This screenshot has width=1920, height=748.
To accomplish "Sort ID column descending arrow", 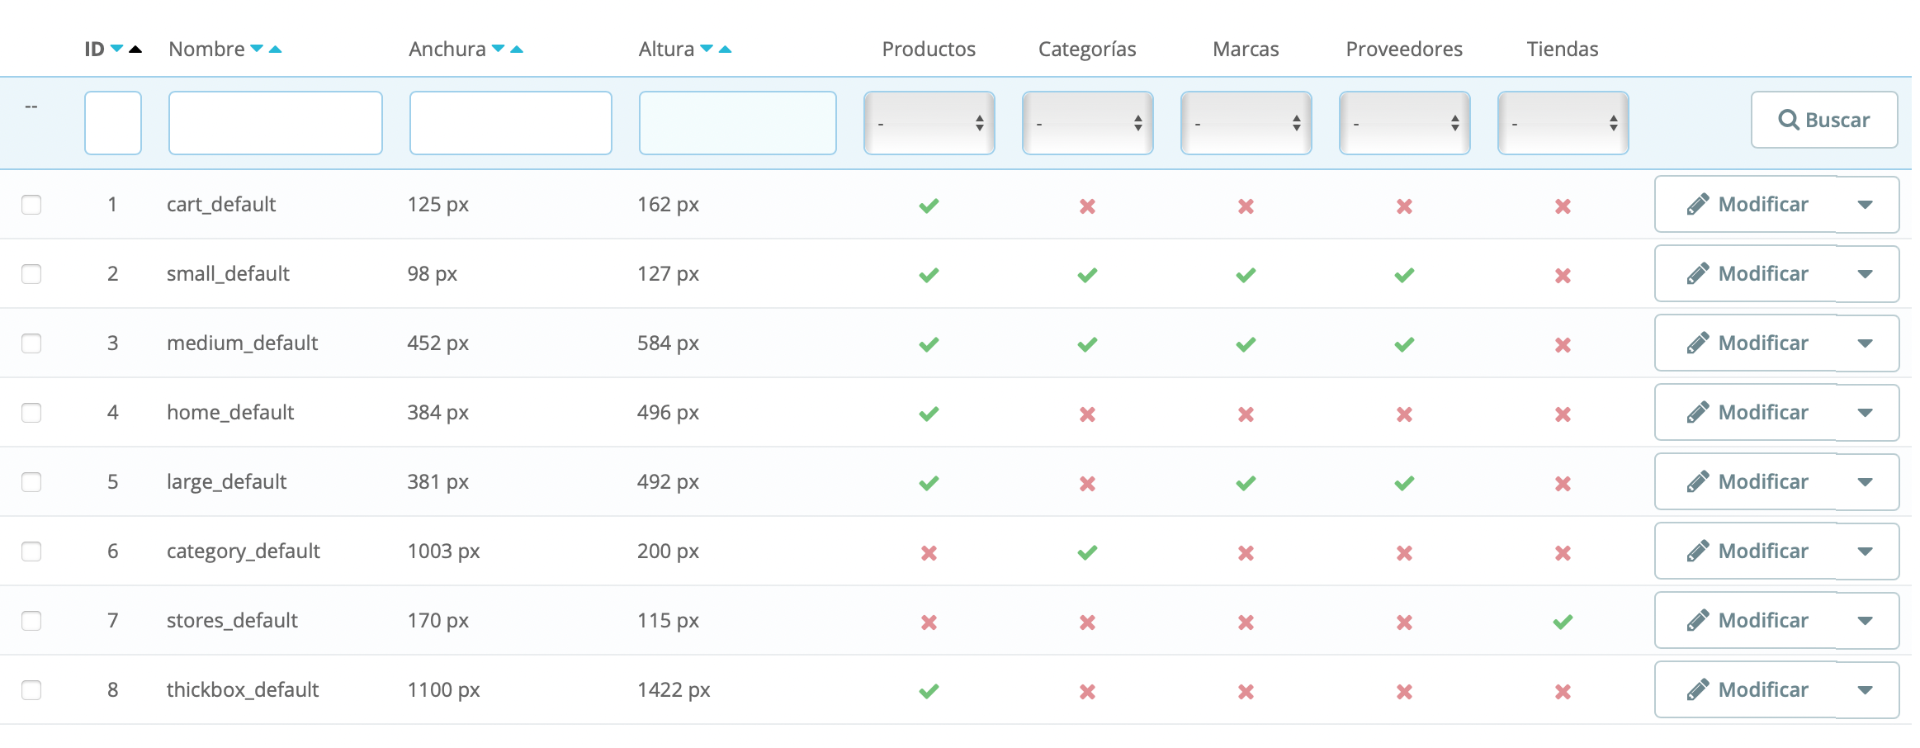I will (117, 49).
